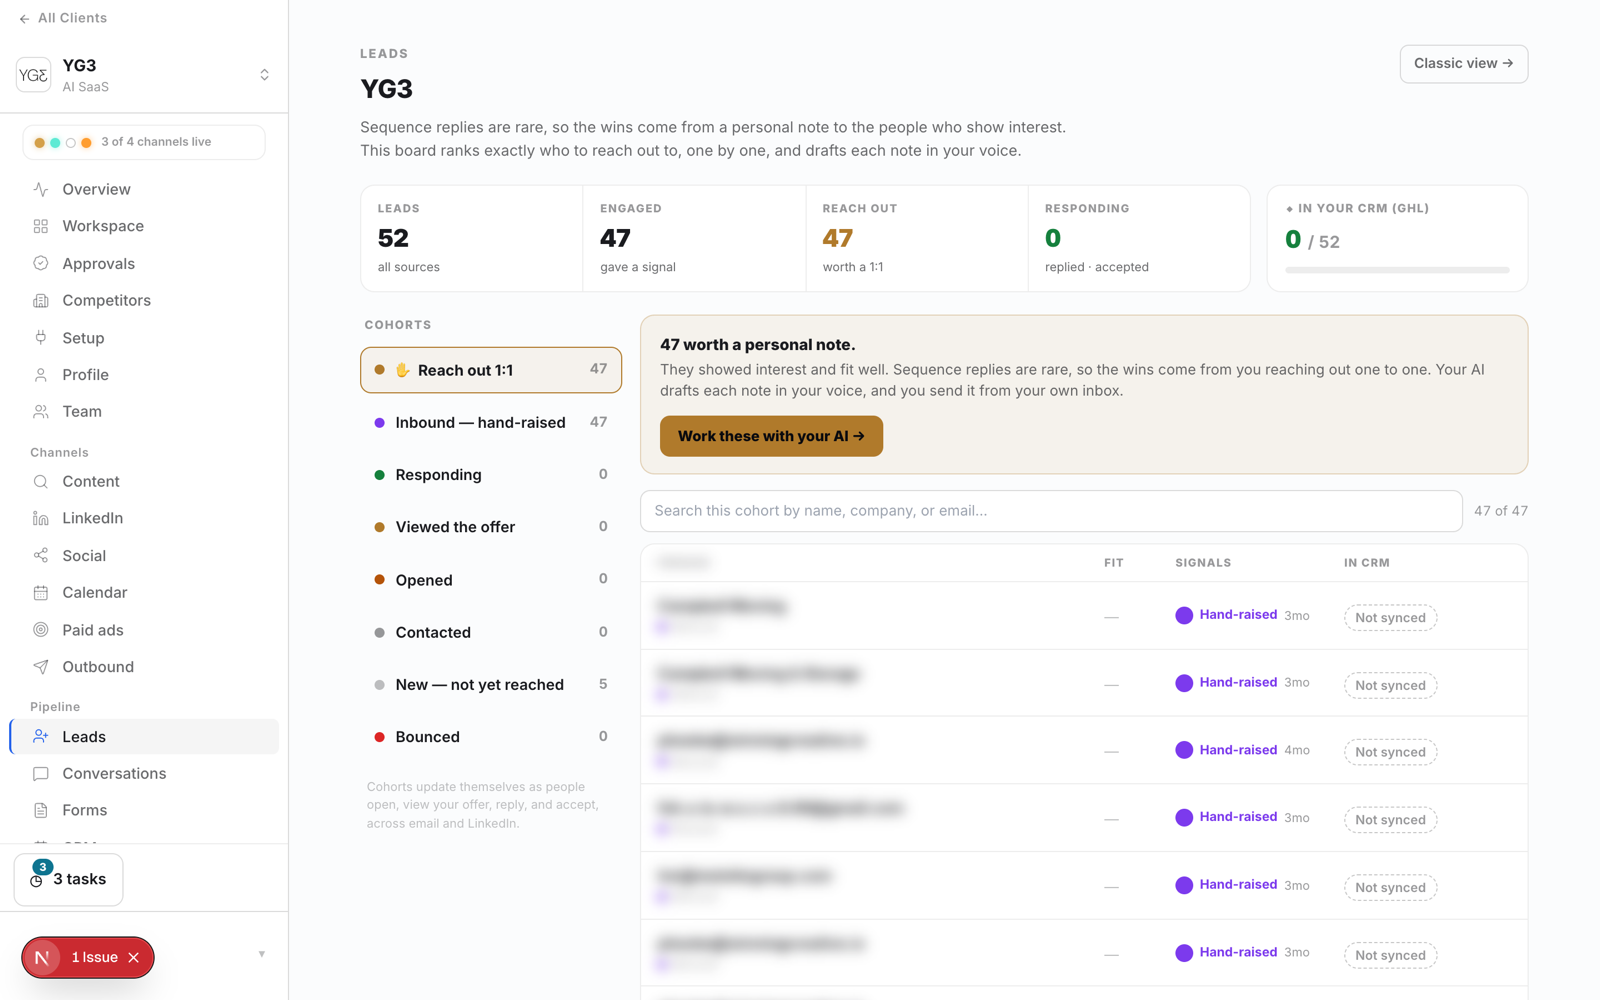Select the Bounced cohort
1600x1000 pixels.
coord(491,737)
